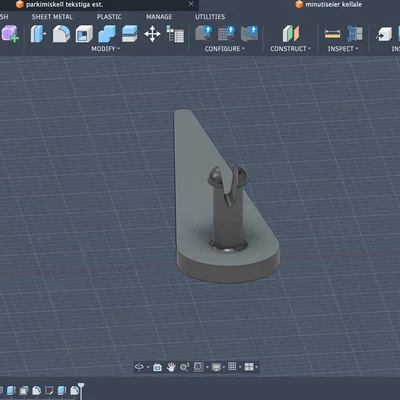Choose the Fillet tool icon

tap(61, 34)
